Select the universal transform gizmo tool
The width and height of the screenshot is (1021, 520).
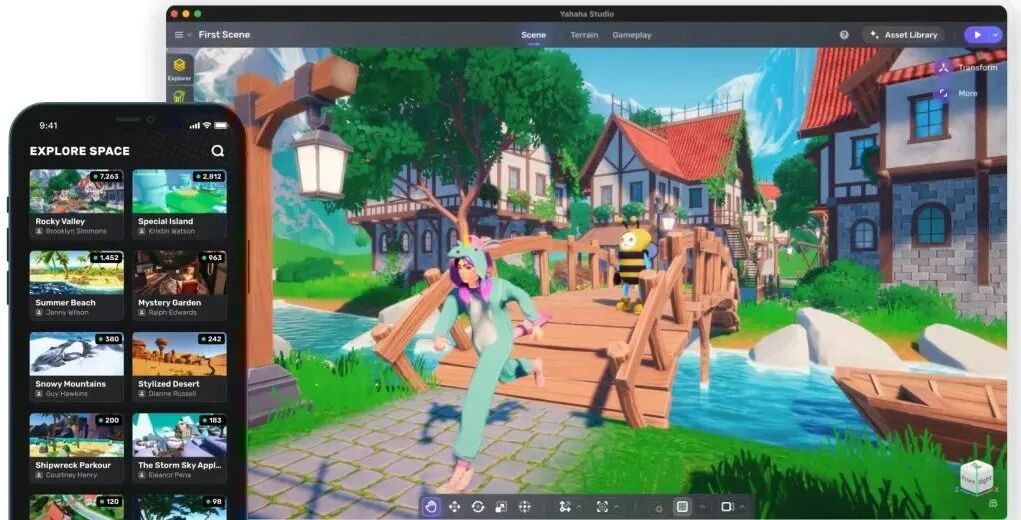click(x=524, y=506)
